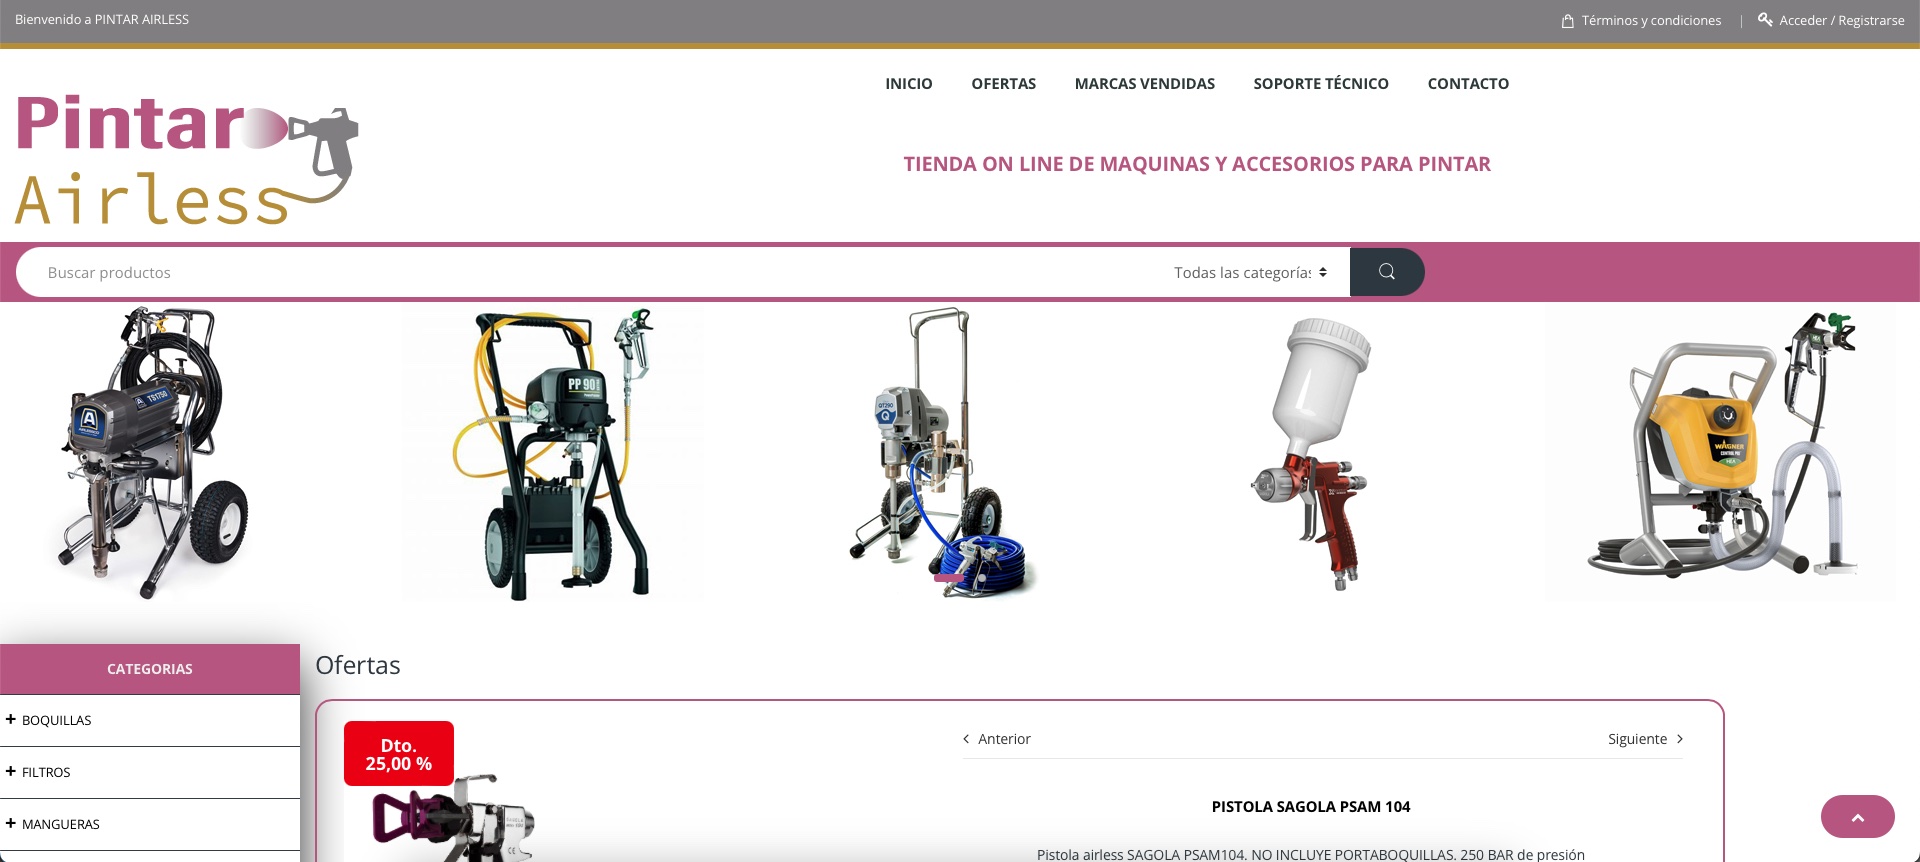Open SOPORTE TÉCNICO in the navigation
Screen dimensions: 1920x862
(1320, 84)
